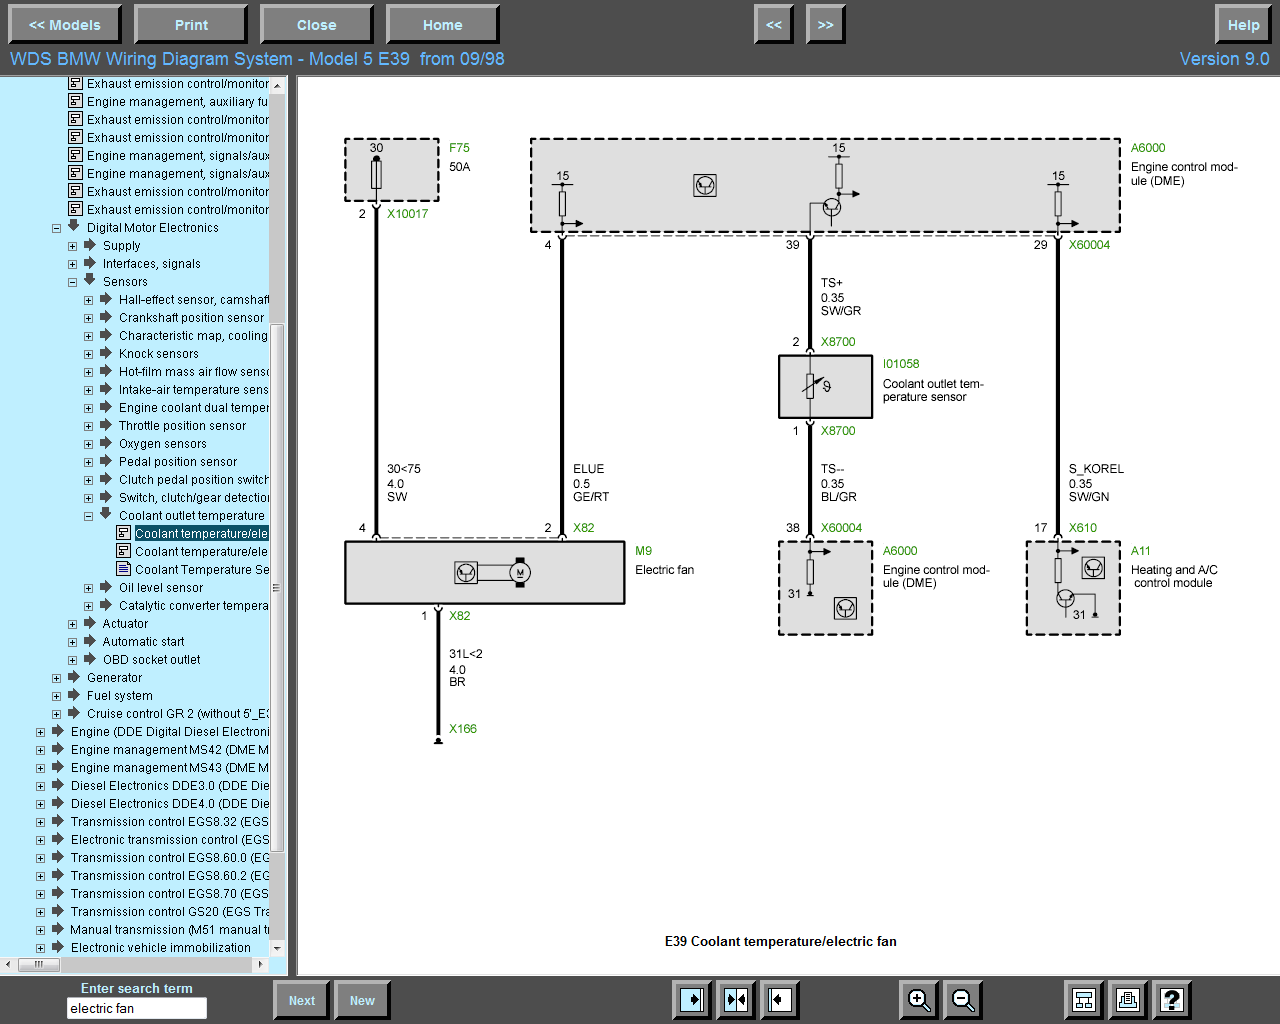
Task: Open Coolant Temperature Se document entry
Action: tap(202, 570)
